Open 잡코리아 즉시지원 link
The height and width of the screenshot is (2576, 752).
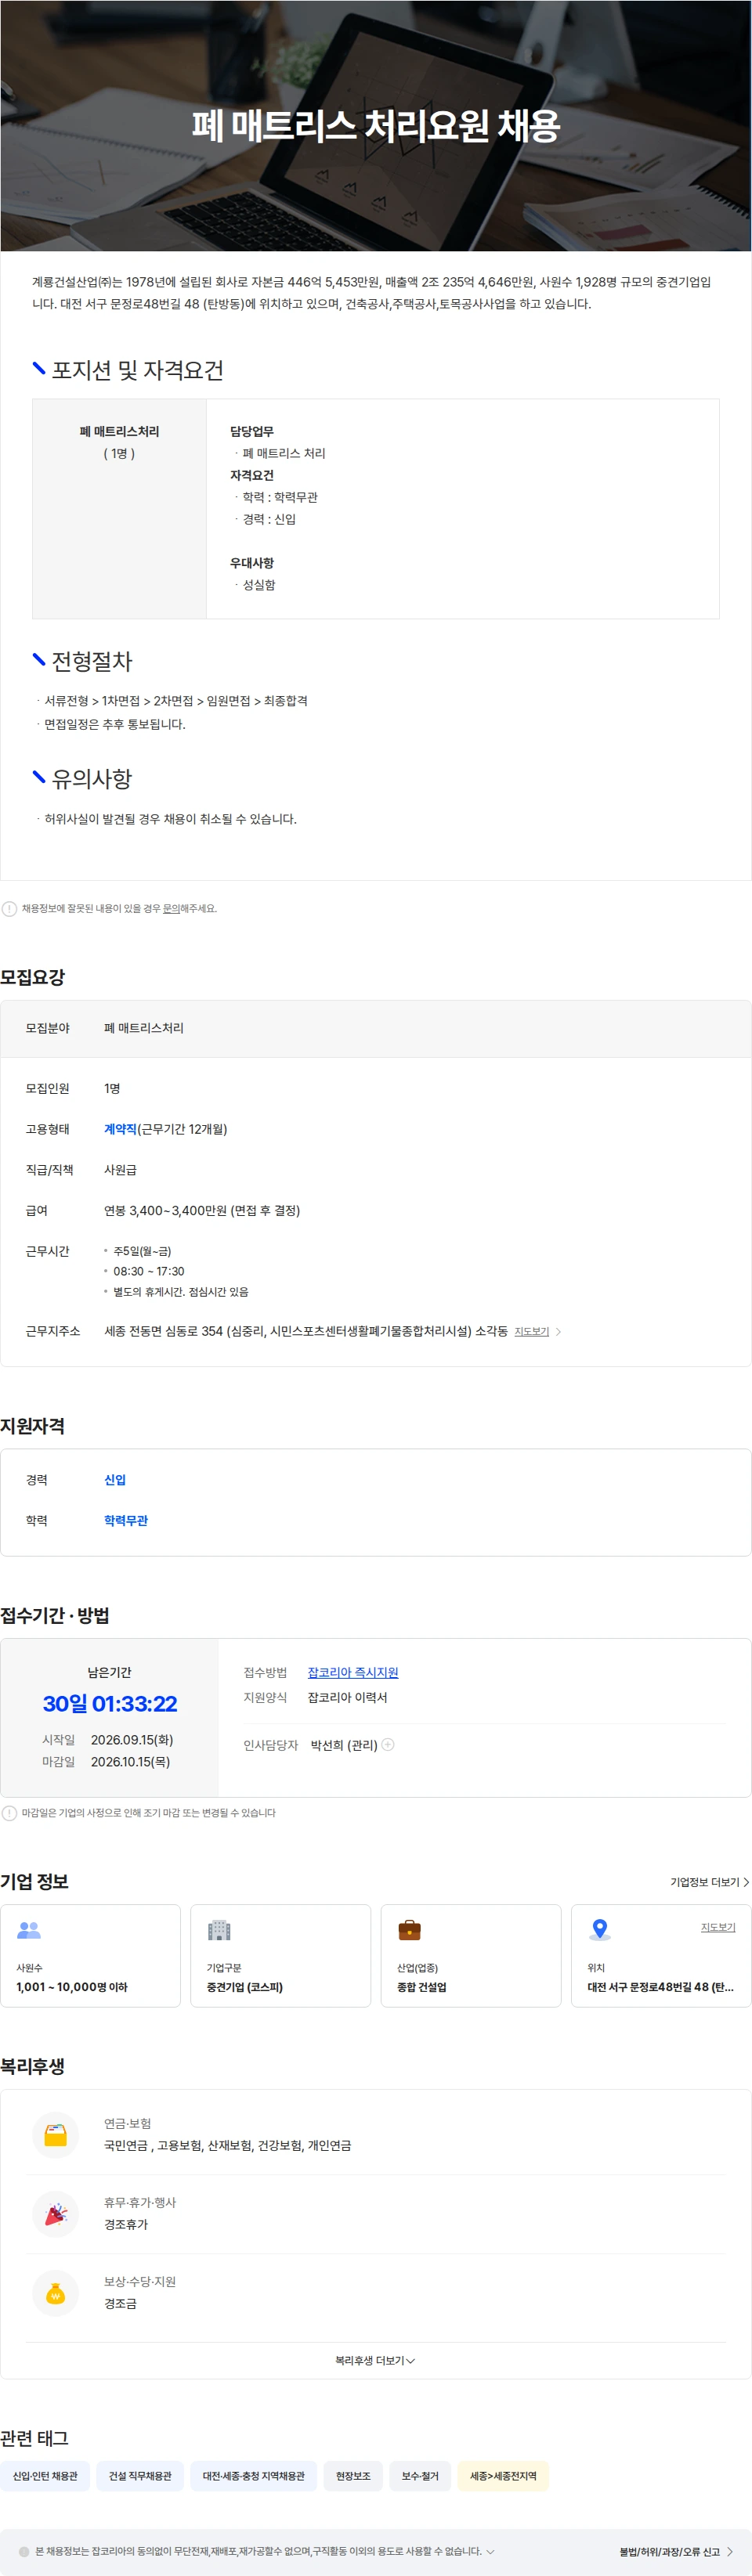tap(353, 1673)
